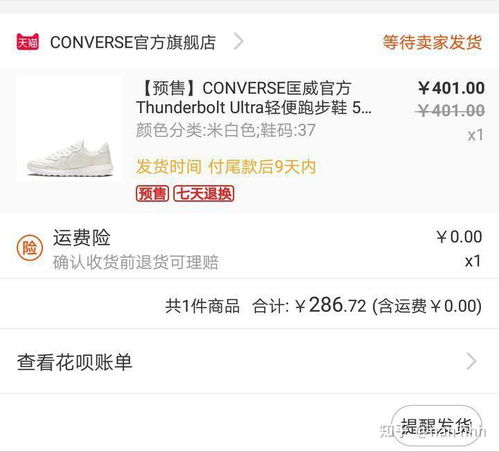Click the ￥401.00 product price
Screen dimensions: 499x452
pyautogui.click(x=451, y=88)
